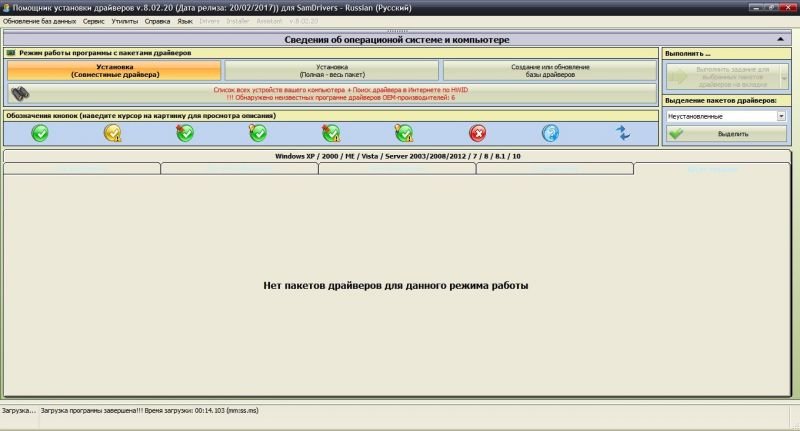The image size is (800, 431).
Task: Click the small icon beside 'Режим работы программы'
Action: point(11,52)
